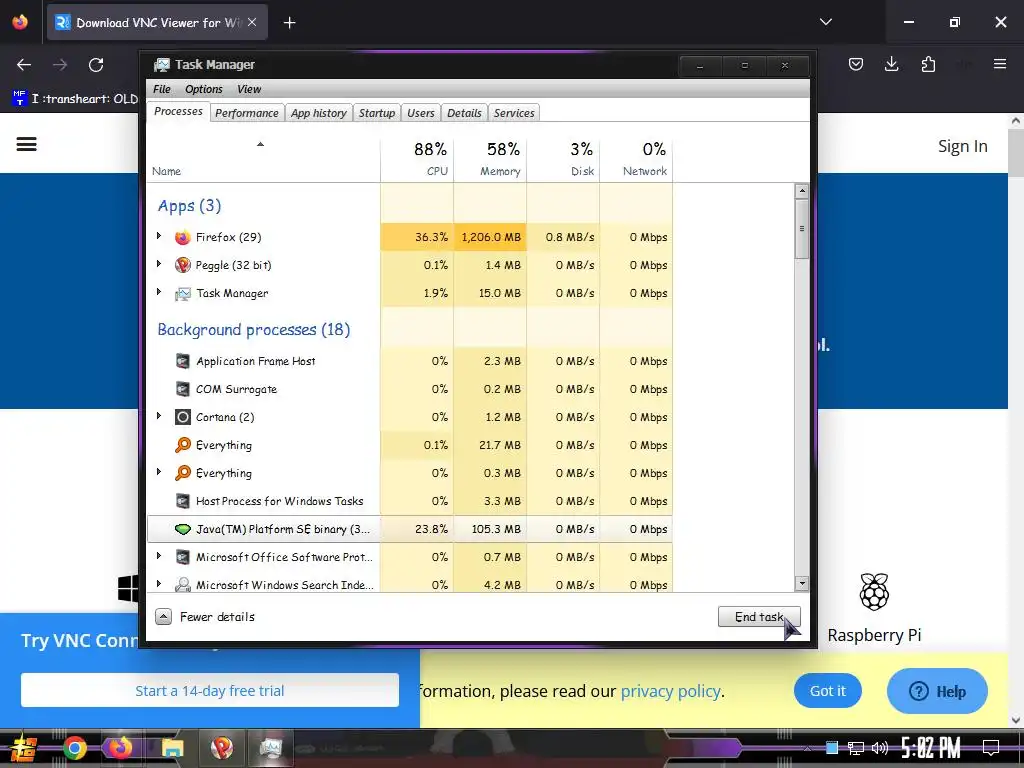Switch to the App history tab
This screenshot has height=768, width=1024.
[319, 113]
